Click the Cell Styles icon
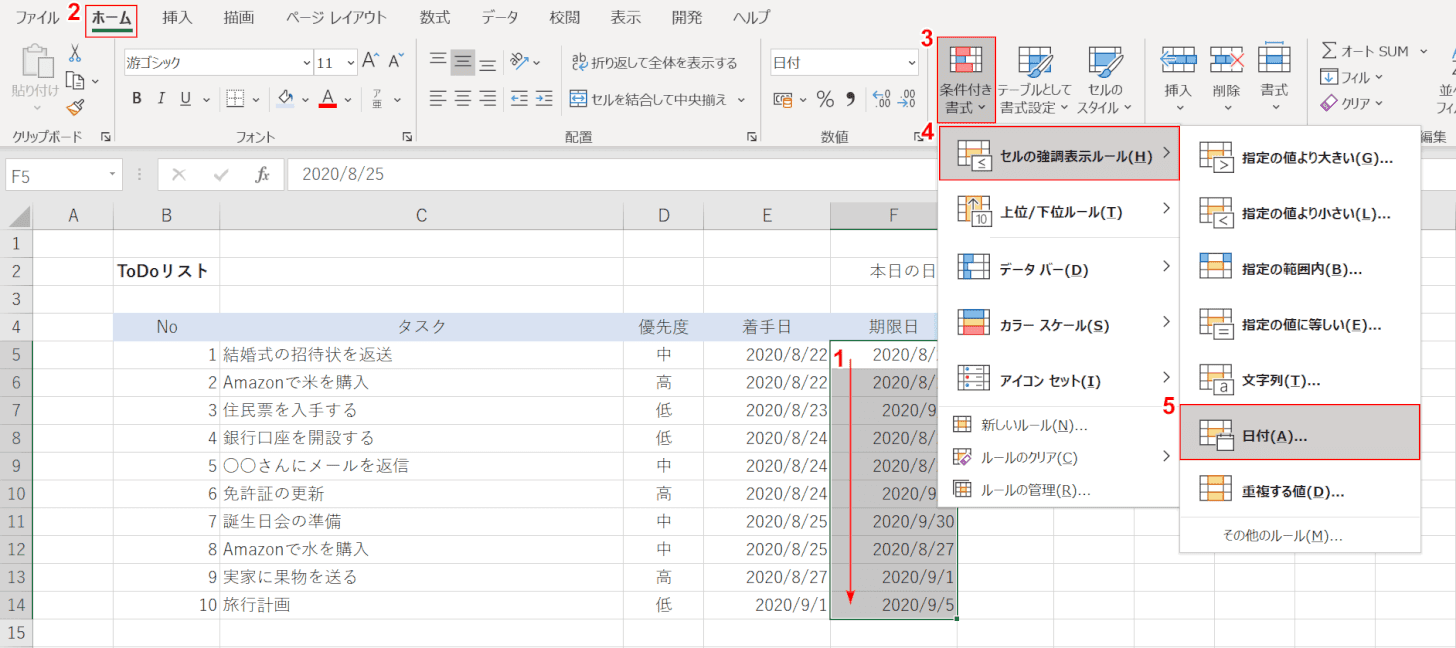 [1106, 61]
